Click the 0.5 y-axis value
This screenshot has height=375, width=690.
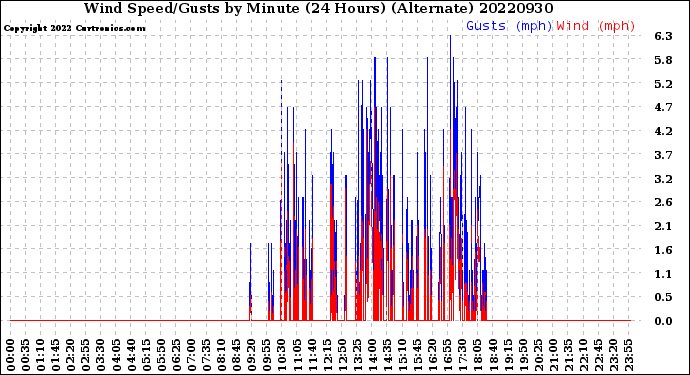pyautogui.click(x=663, y=297)
